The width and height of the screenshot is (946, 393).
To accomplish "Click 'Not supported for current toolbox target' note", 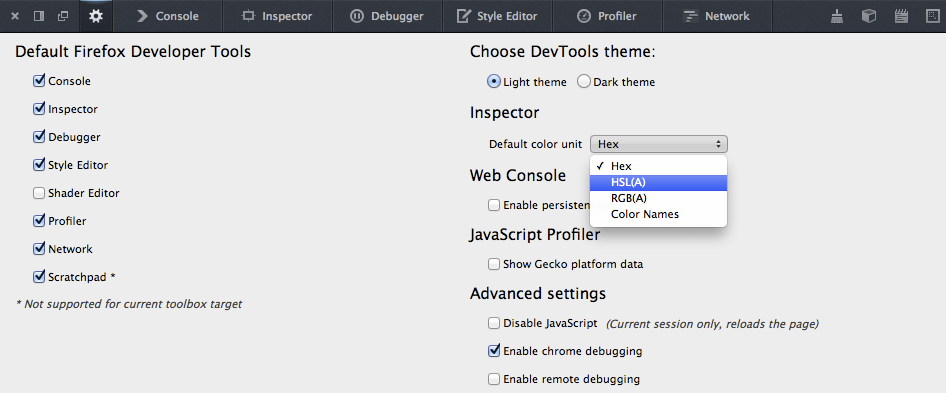I will point(129,304).
